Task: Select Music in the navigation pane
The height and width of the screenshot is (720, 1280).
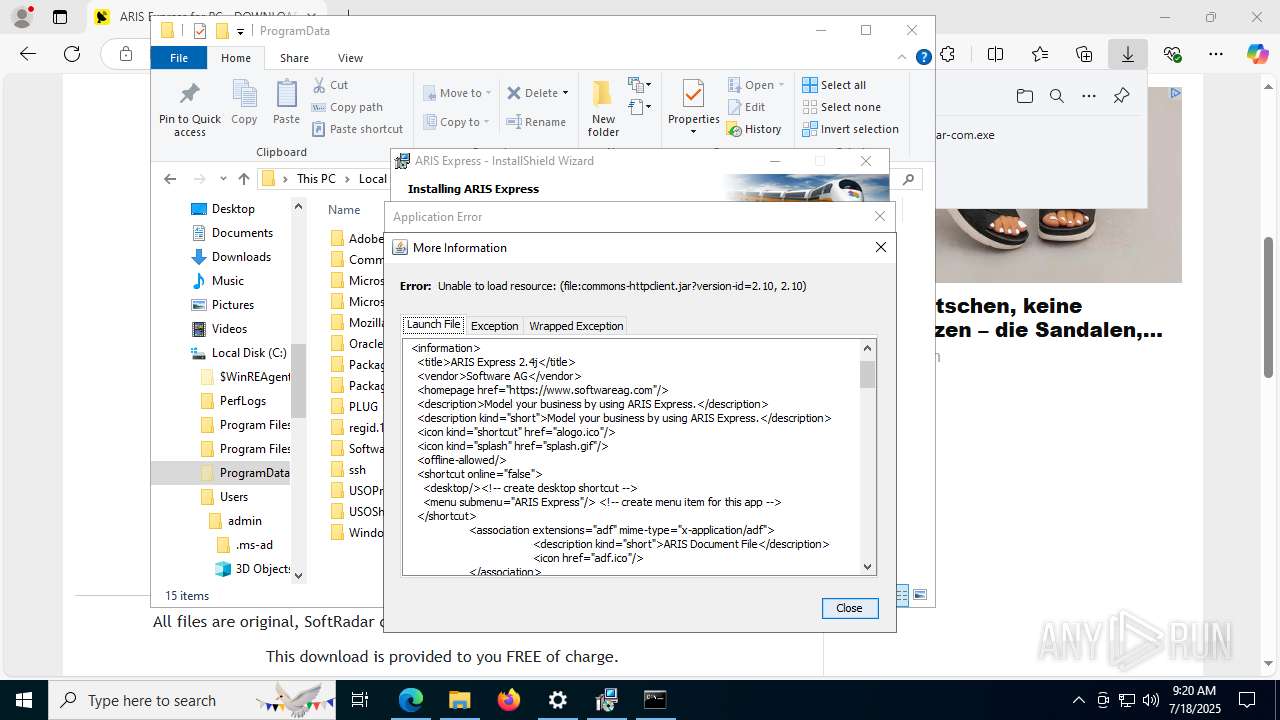Action: (x=228, y=281)
